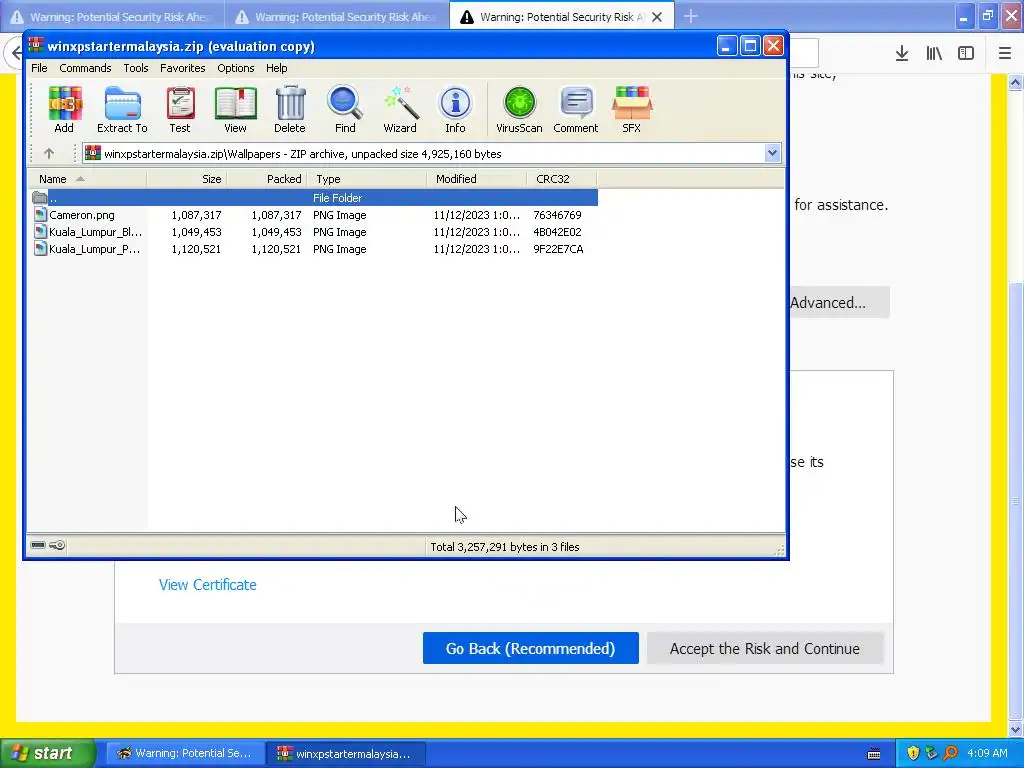Click Firefox downloads arrow icon
1024x768 pixels.
click(902, 54)
